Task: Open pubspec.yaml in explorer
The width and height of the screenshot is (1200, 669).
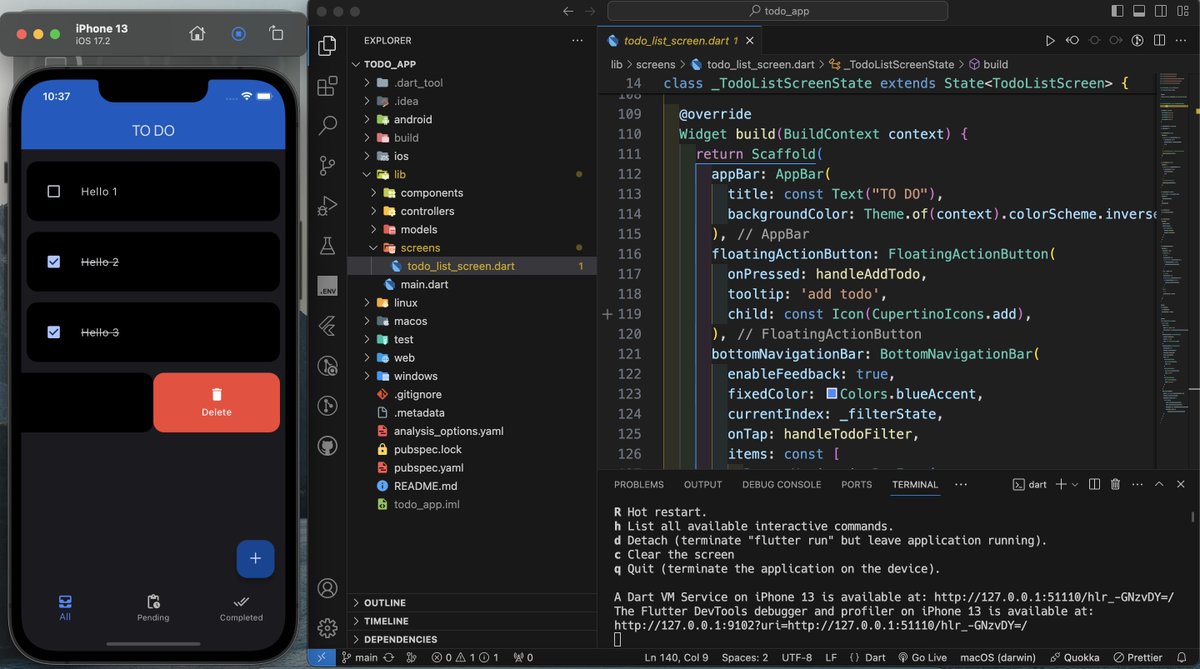Action: (471, 467)
